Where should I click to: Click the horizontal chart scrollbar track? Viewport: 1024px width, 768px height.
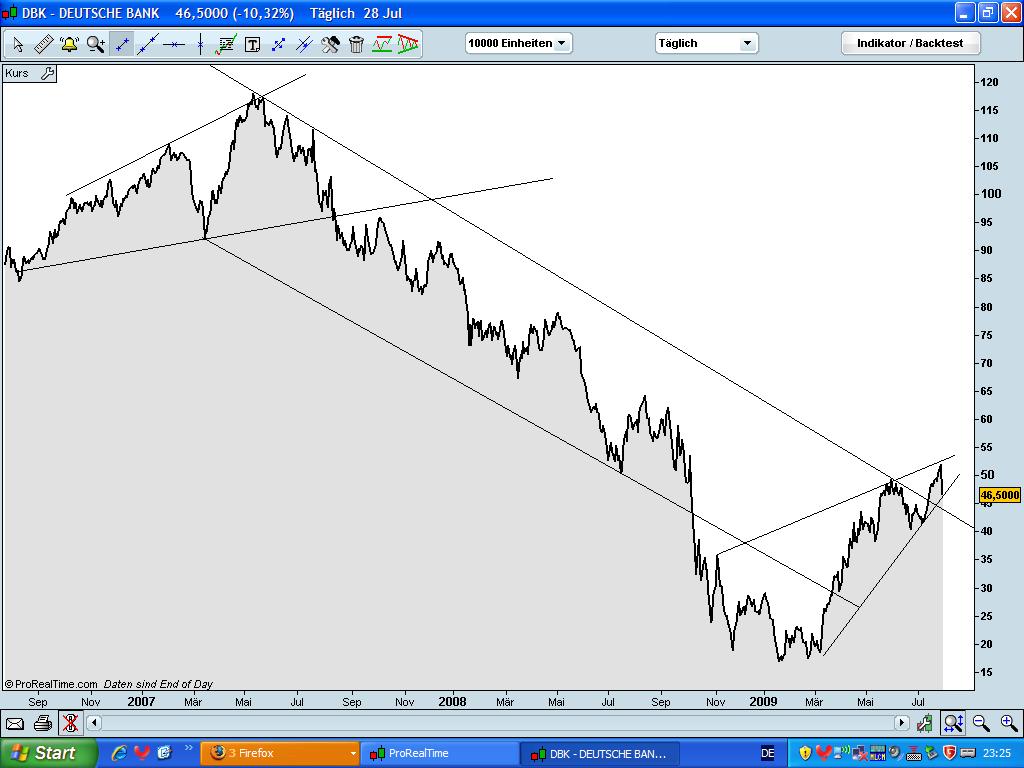click(498, 723)
